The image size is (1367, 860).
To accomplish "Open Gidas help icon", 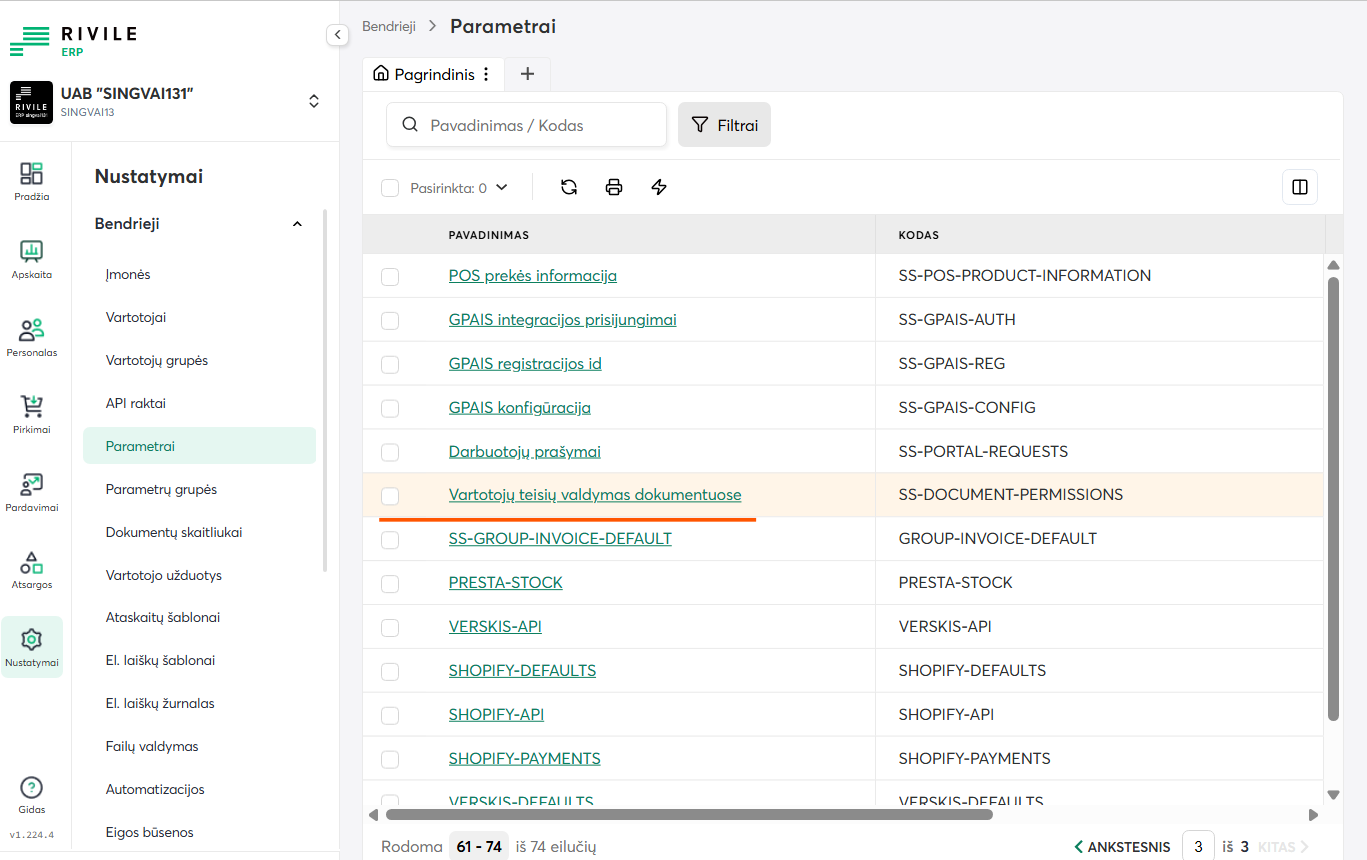I will (x=32, y=795).
